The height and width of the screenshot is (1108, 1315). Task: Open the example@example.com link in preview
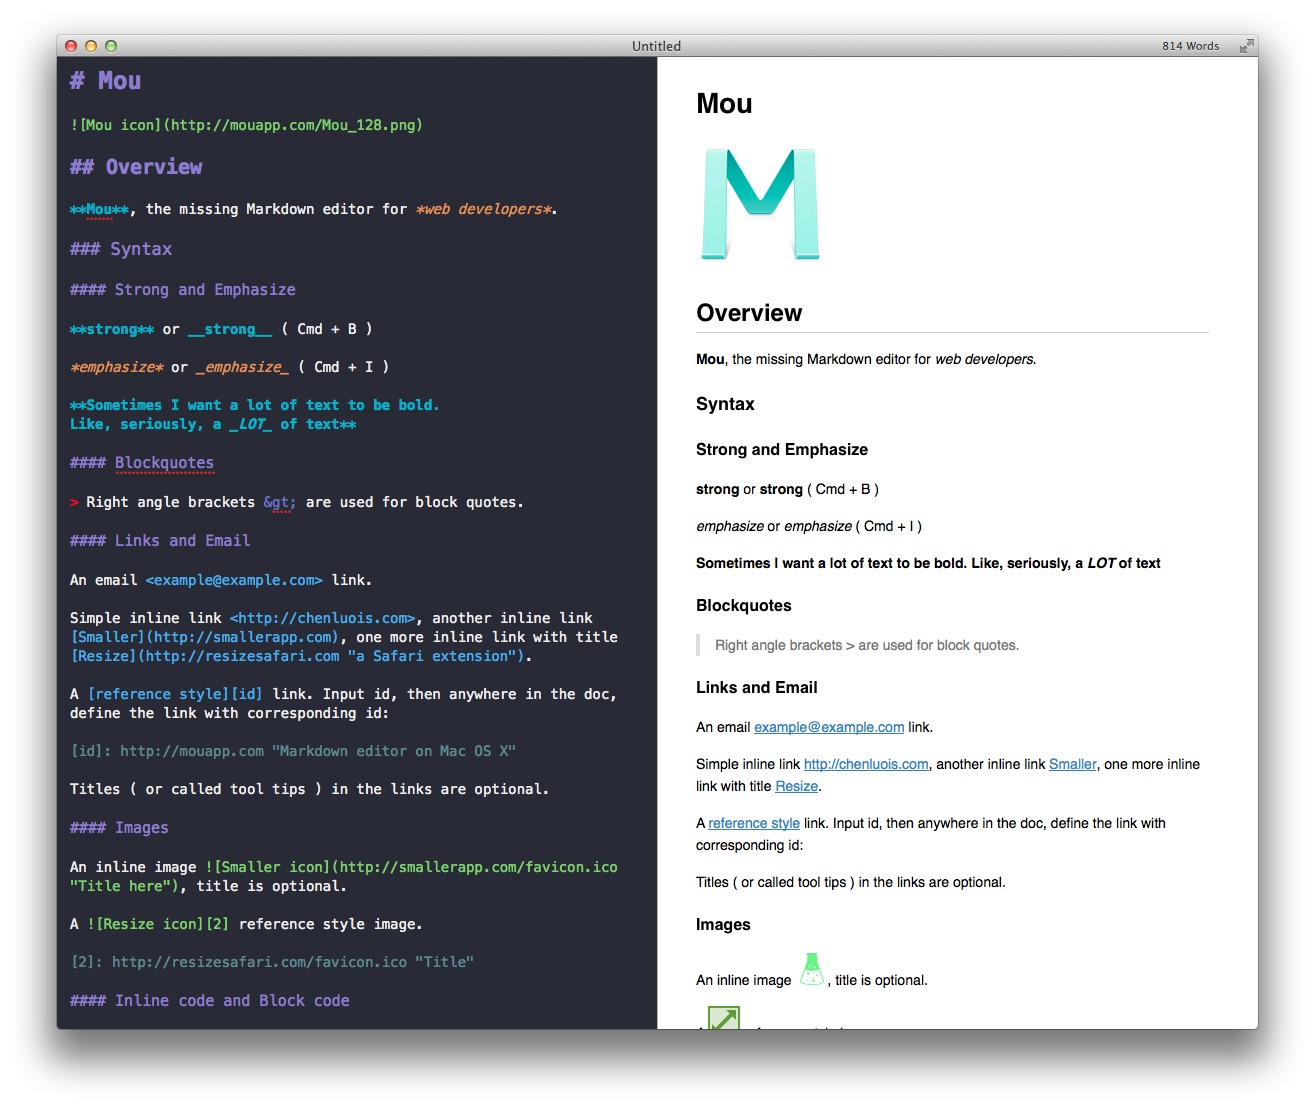[x=829, y=727]
